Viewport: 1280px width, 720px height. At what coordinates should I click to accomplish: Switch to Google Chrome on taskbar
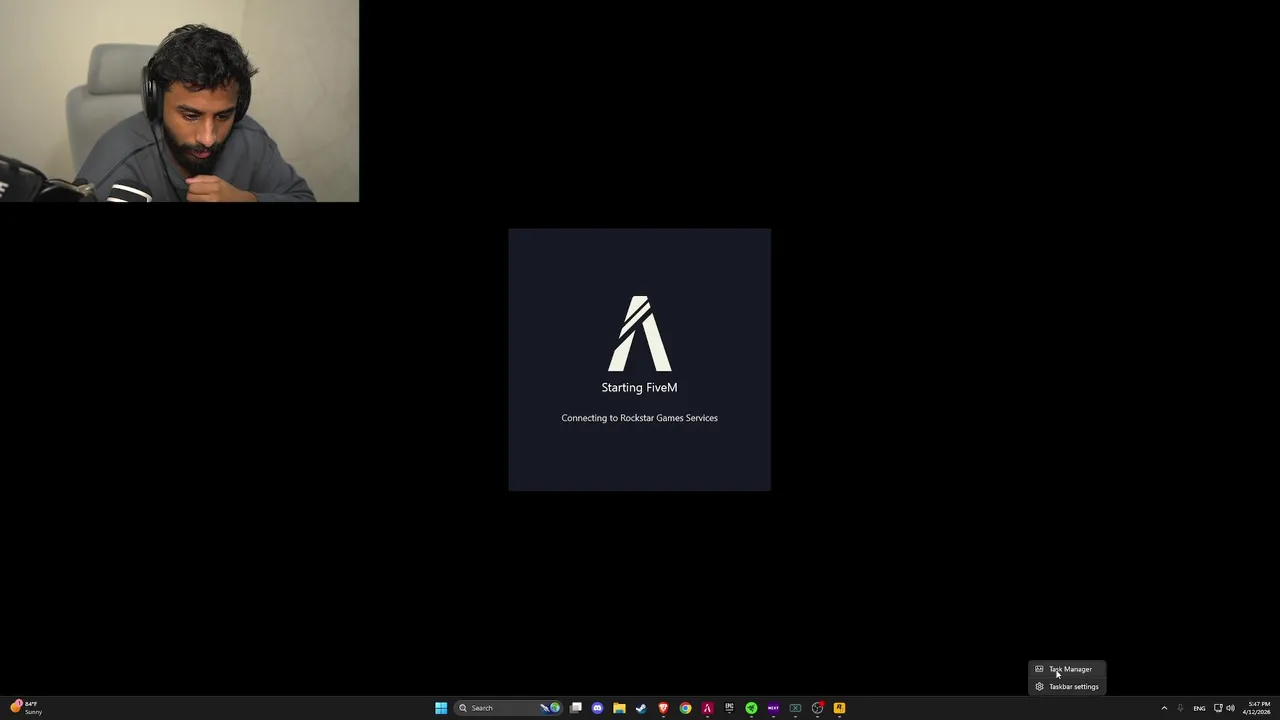tap(685, 708)
